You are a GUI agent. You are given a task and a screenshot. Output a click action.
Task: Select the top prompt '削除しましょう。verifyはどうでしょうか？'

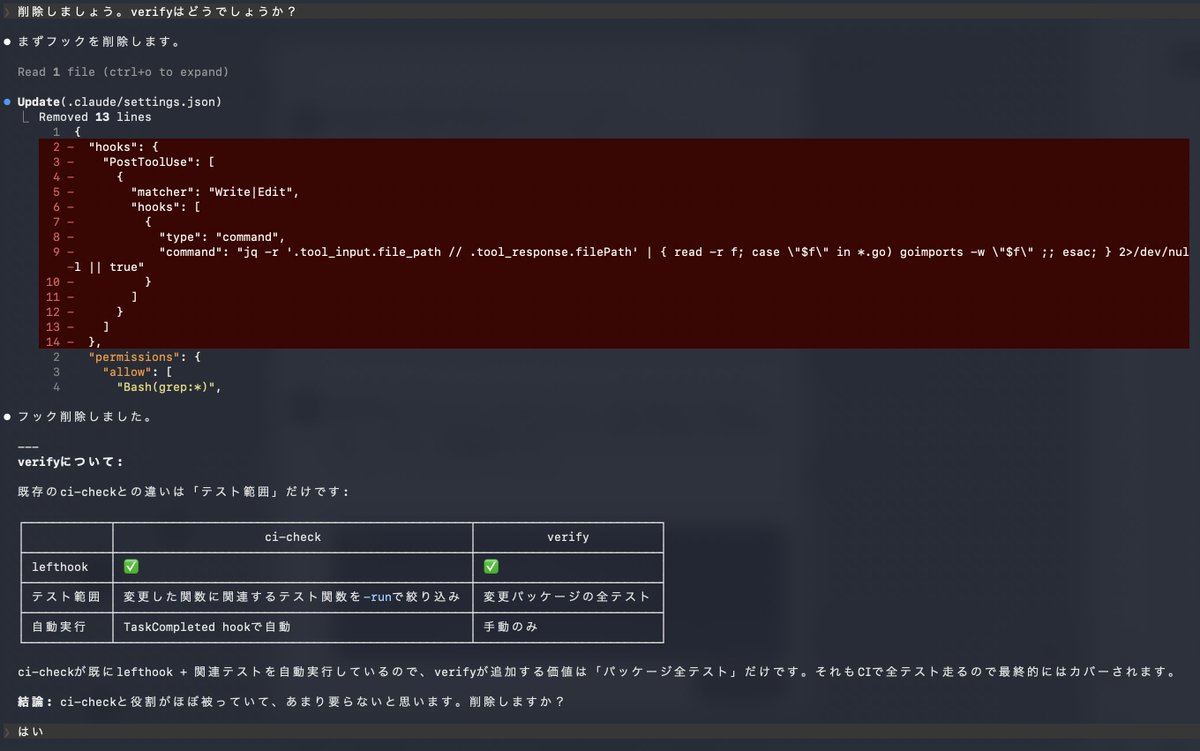pyautogui.click(x=157, y=12)
